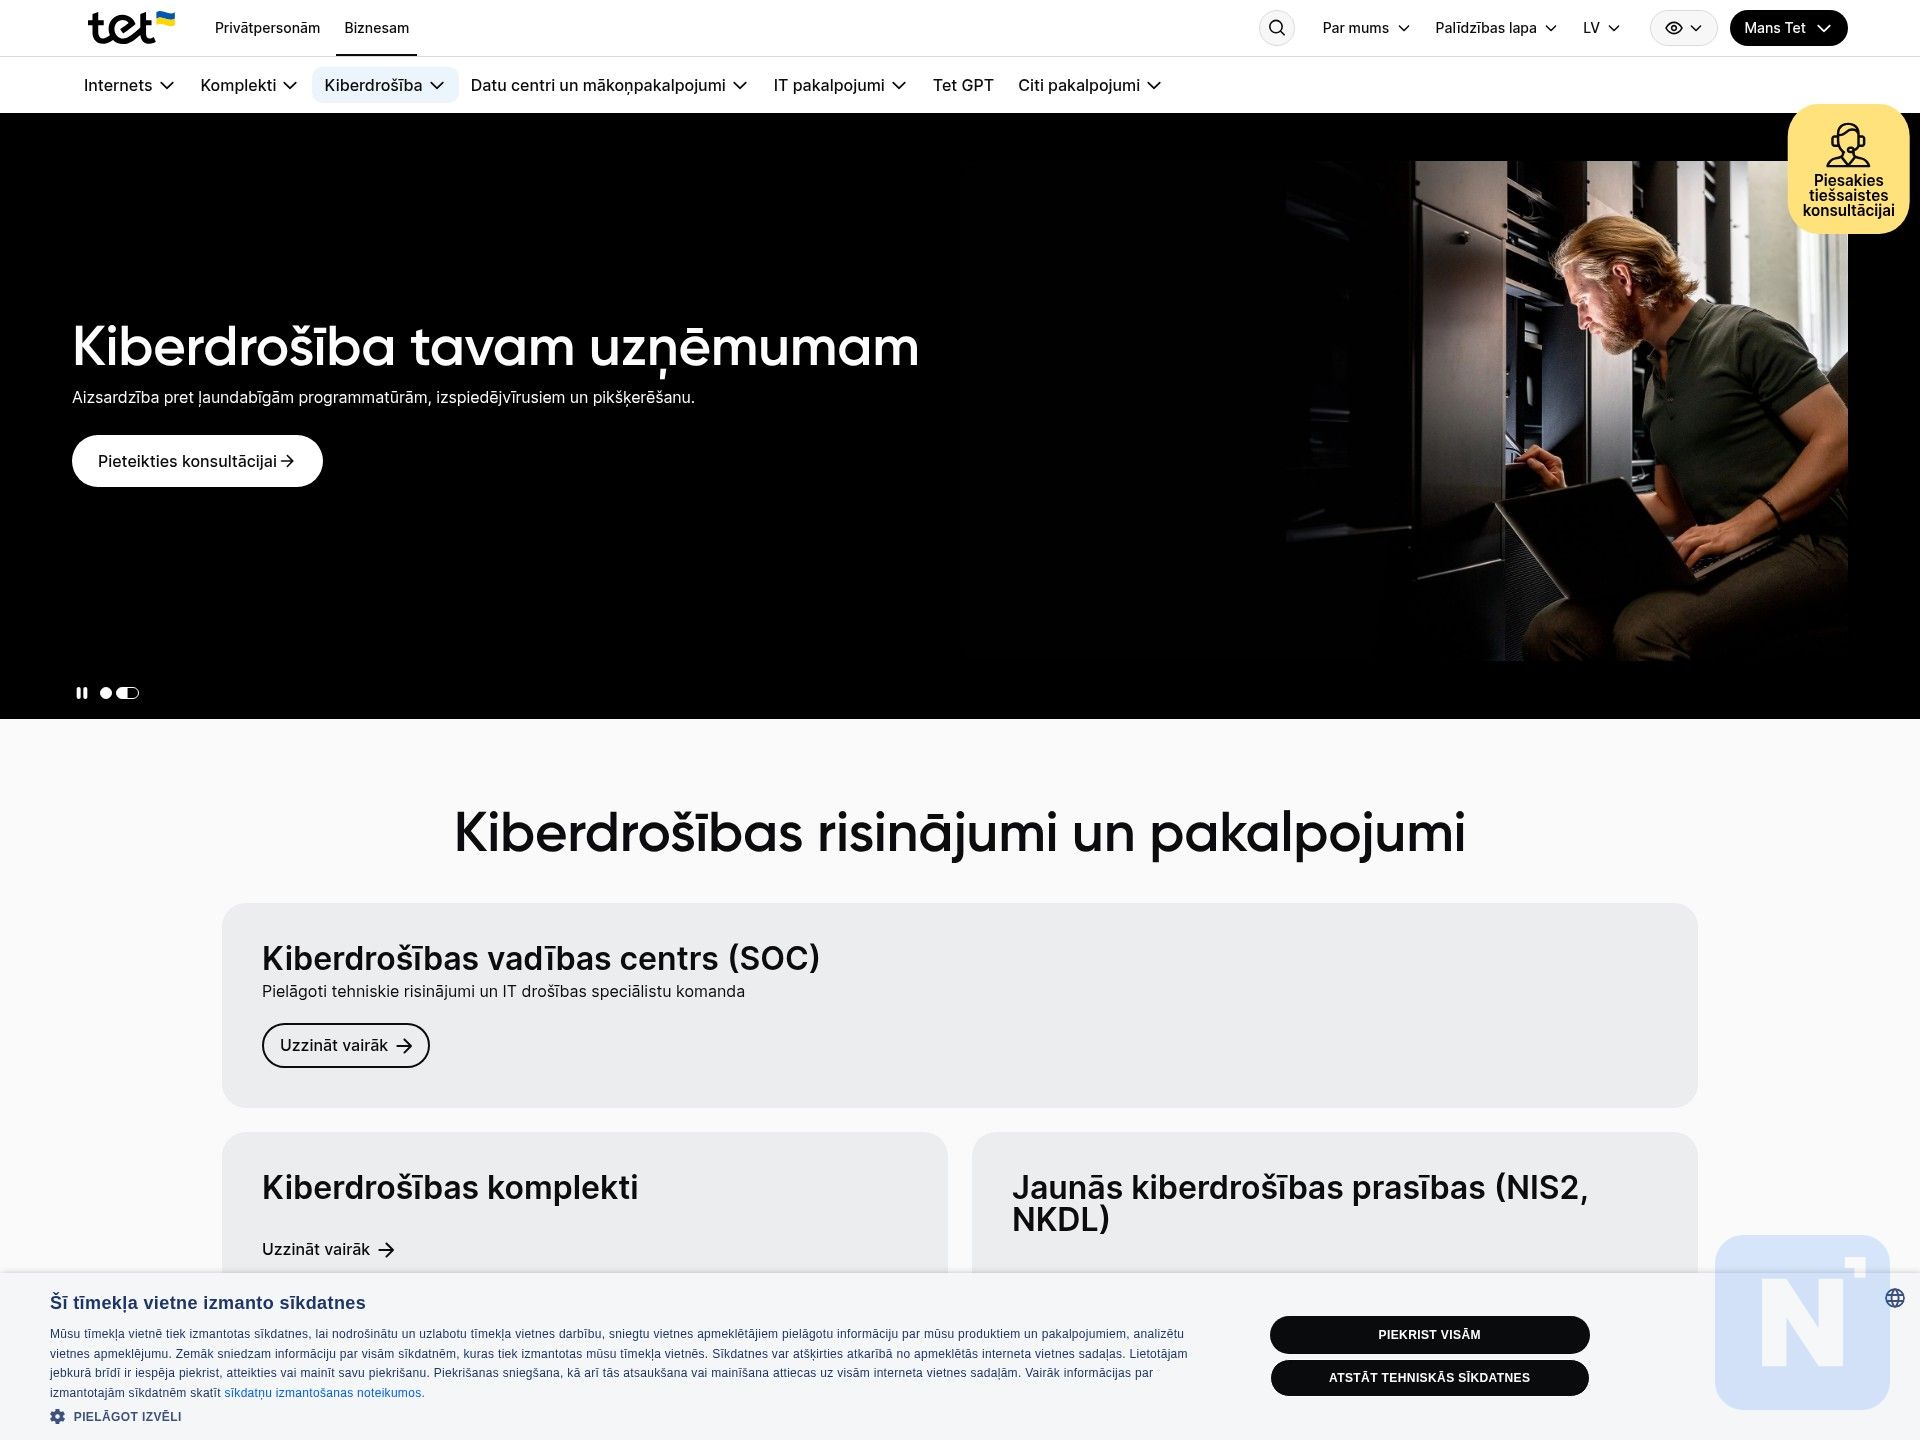
Task: Click Kiberdrošība tavam uzņēmumam headline
Action: pos(495,348)
